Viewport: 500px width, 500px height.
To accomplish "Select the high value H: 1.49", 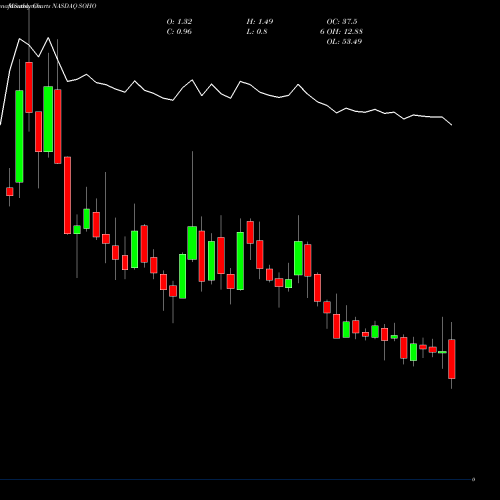I will 260,22.
